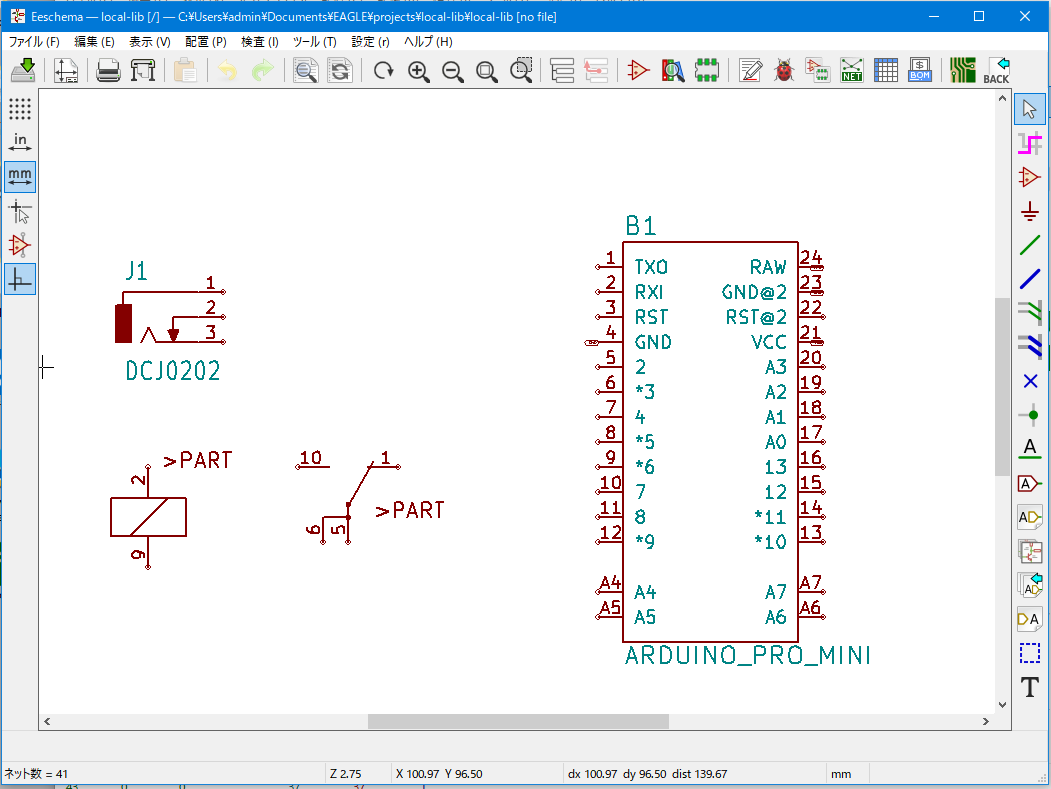Select the place power port tool
The width and height of the screenshot is (1051, 789).
[1030, 212]
